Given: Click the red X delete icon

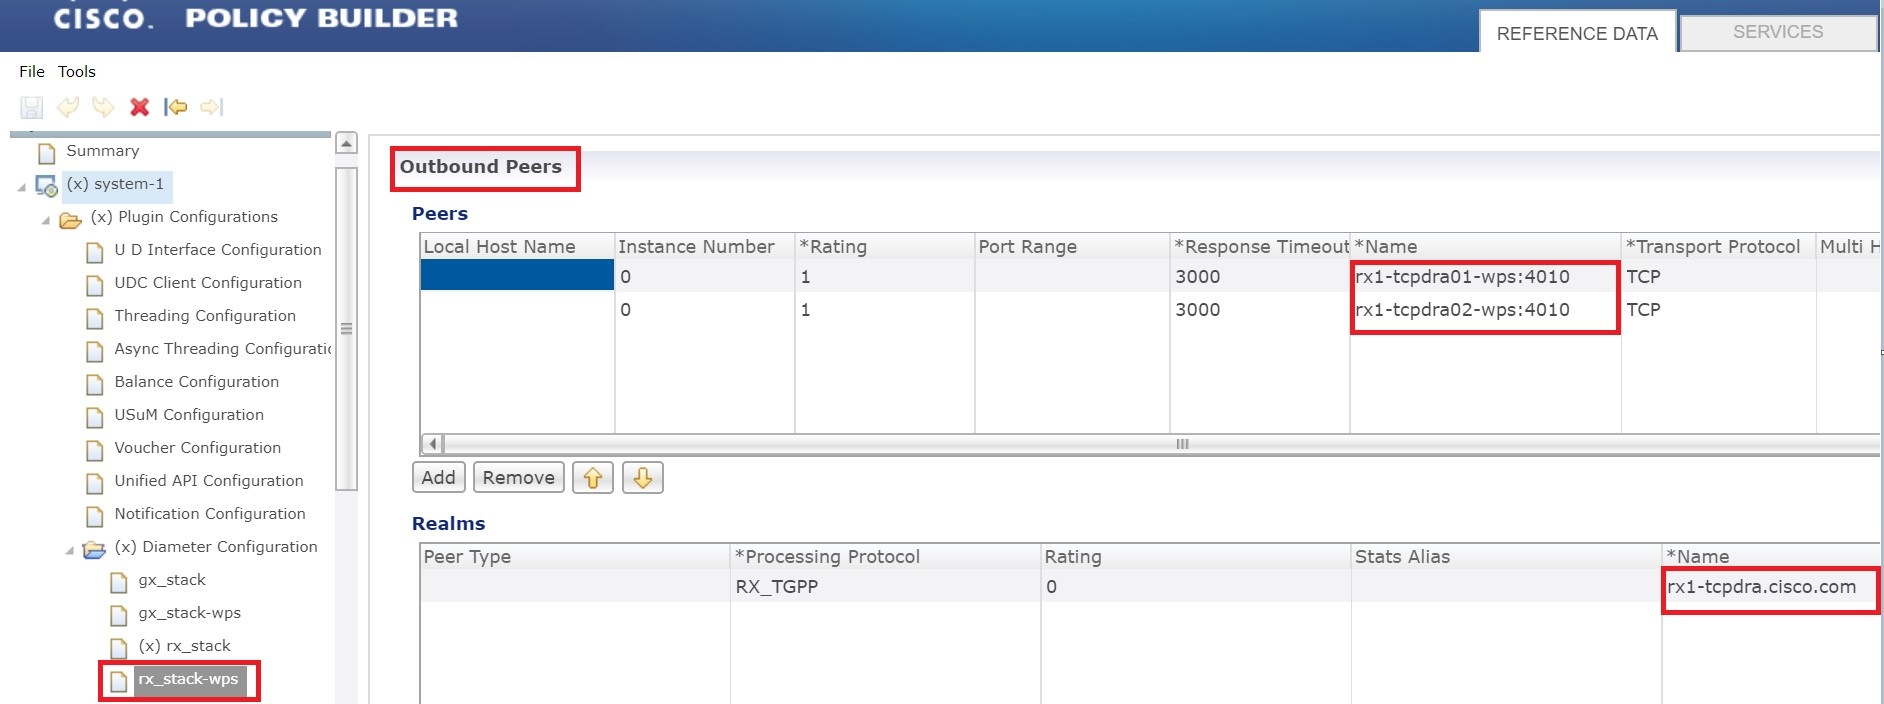Looking at the screenshot, I should point(139,107).
